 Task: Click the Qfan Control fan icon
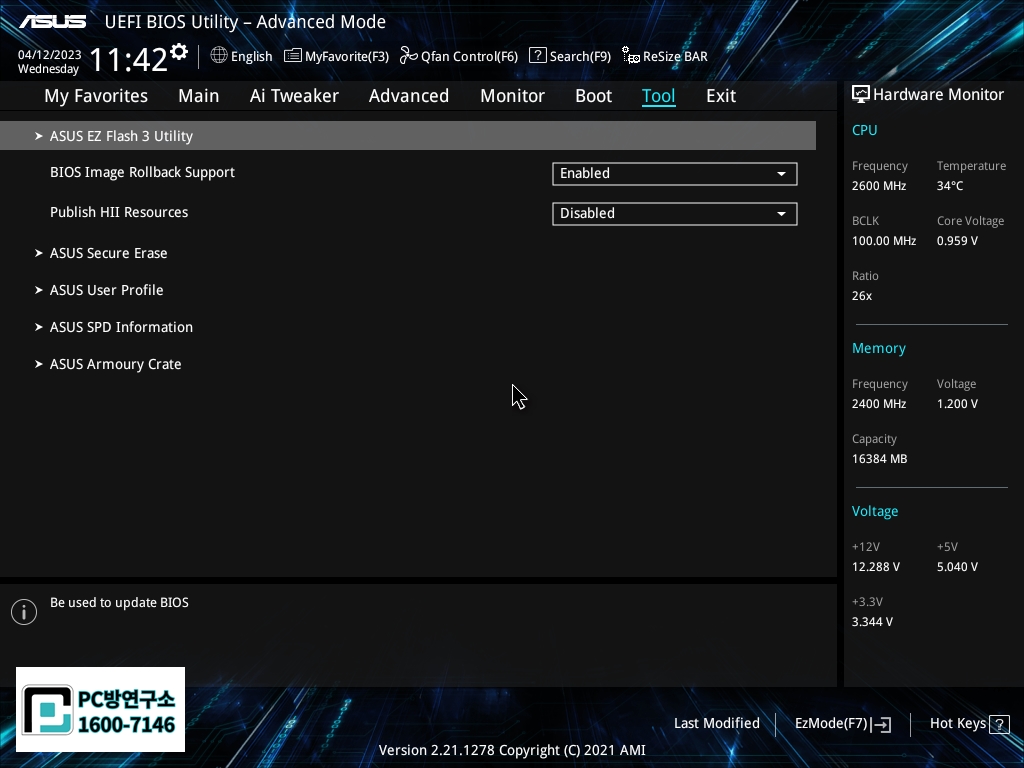409,56
